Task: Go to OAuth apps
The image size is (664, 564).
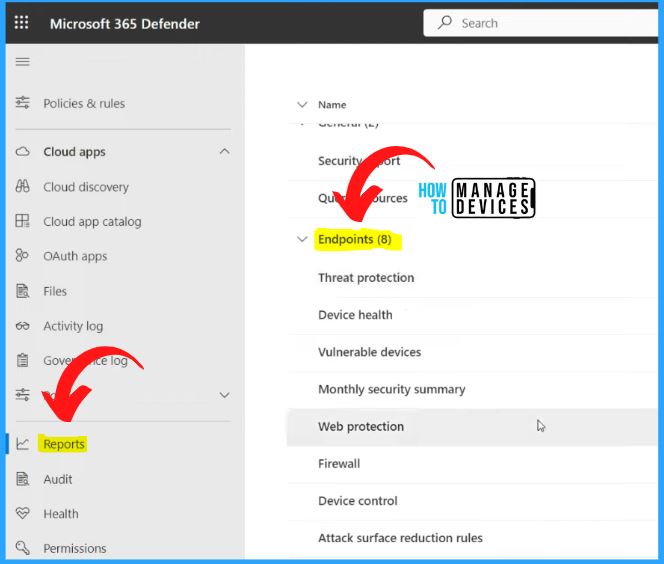Action: point(75,256)
